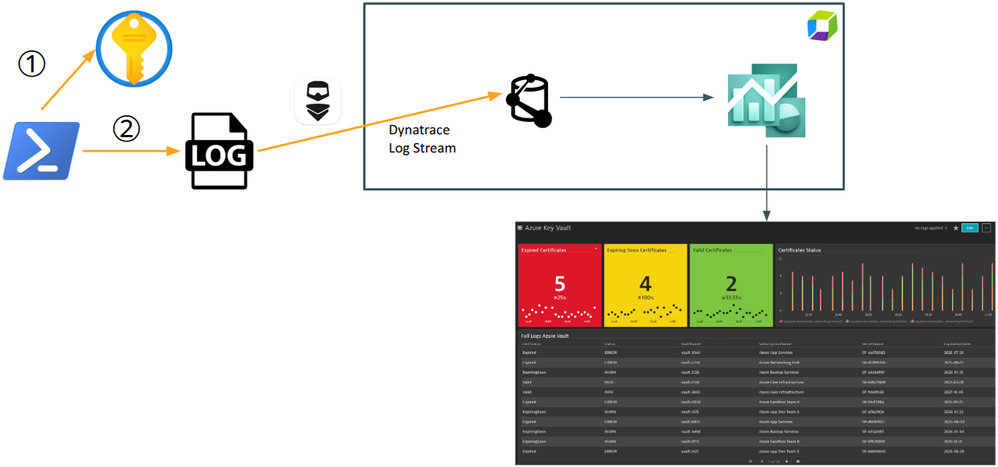Click the LOG file icon
The image size is (998, 467).
[219, 151]
